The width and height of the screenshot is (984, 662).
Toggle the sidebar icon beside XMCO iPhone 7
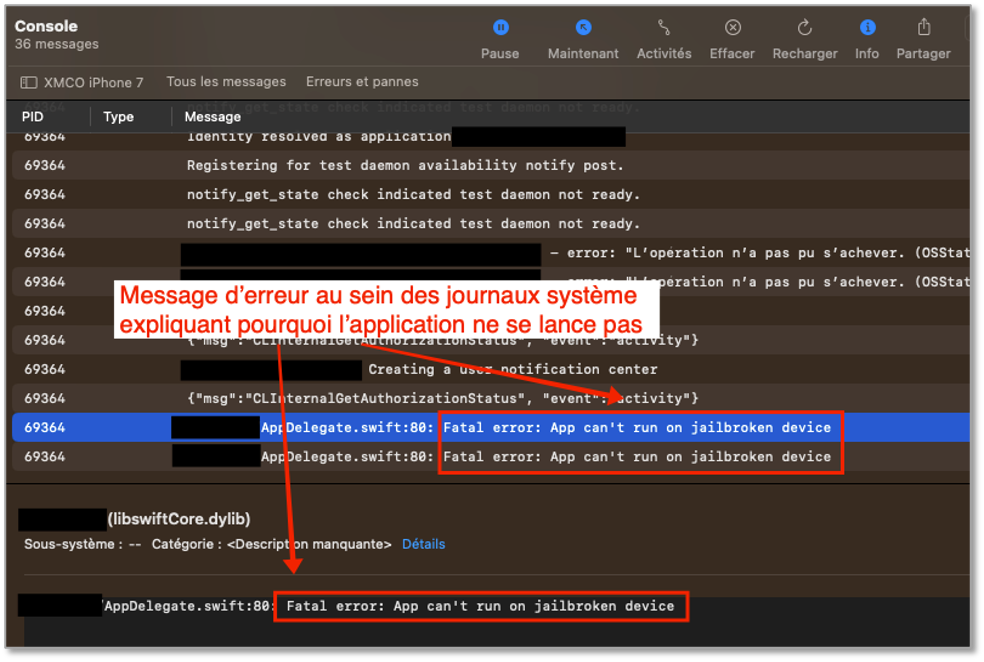pyautogui.click(x=29, y=82)
